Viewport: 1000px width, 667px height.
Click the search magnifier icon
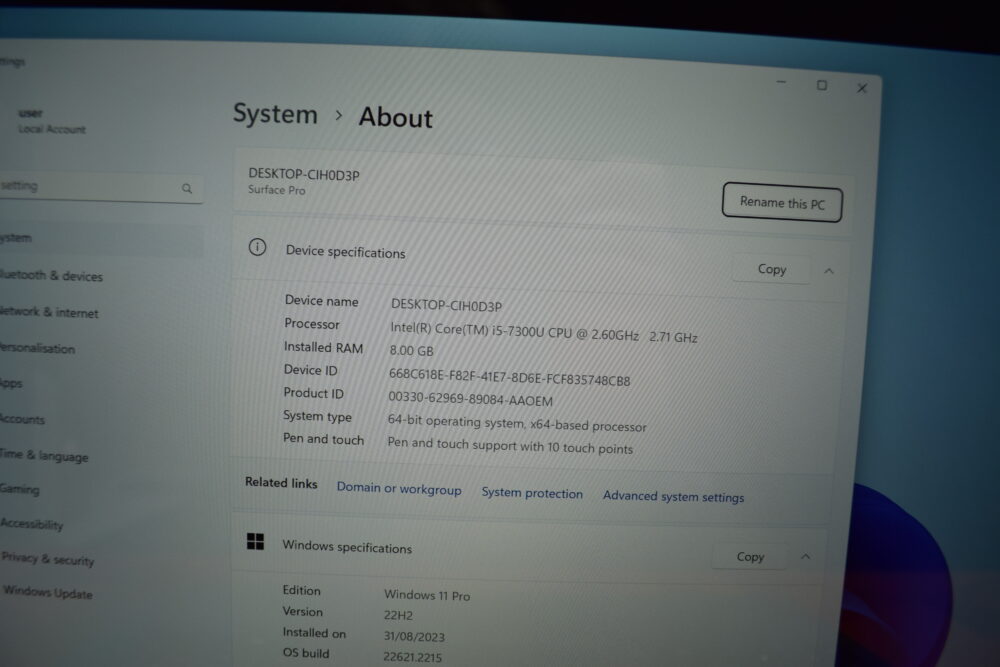(187, 188)
